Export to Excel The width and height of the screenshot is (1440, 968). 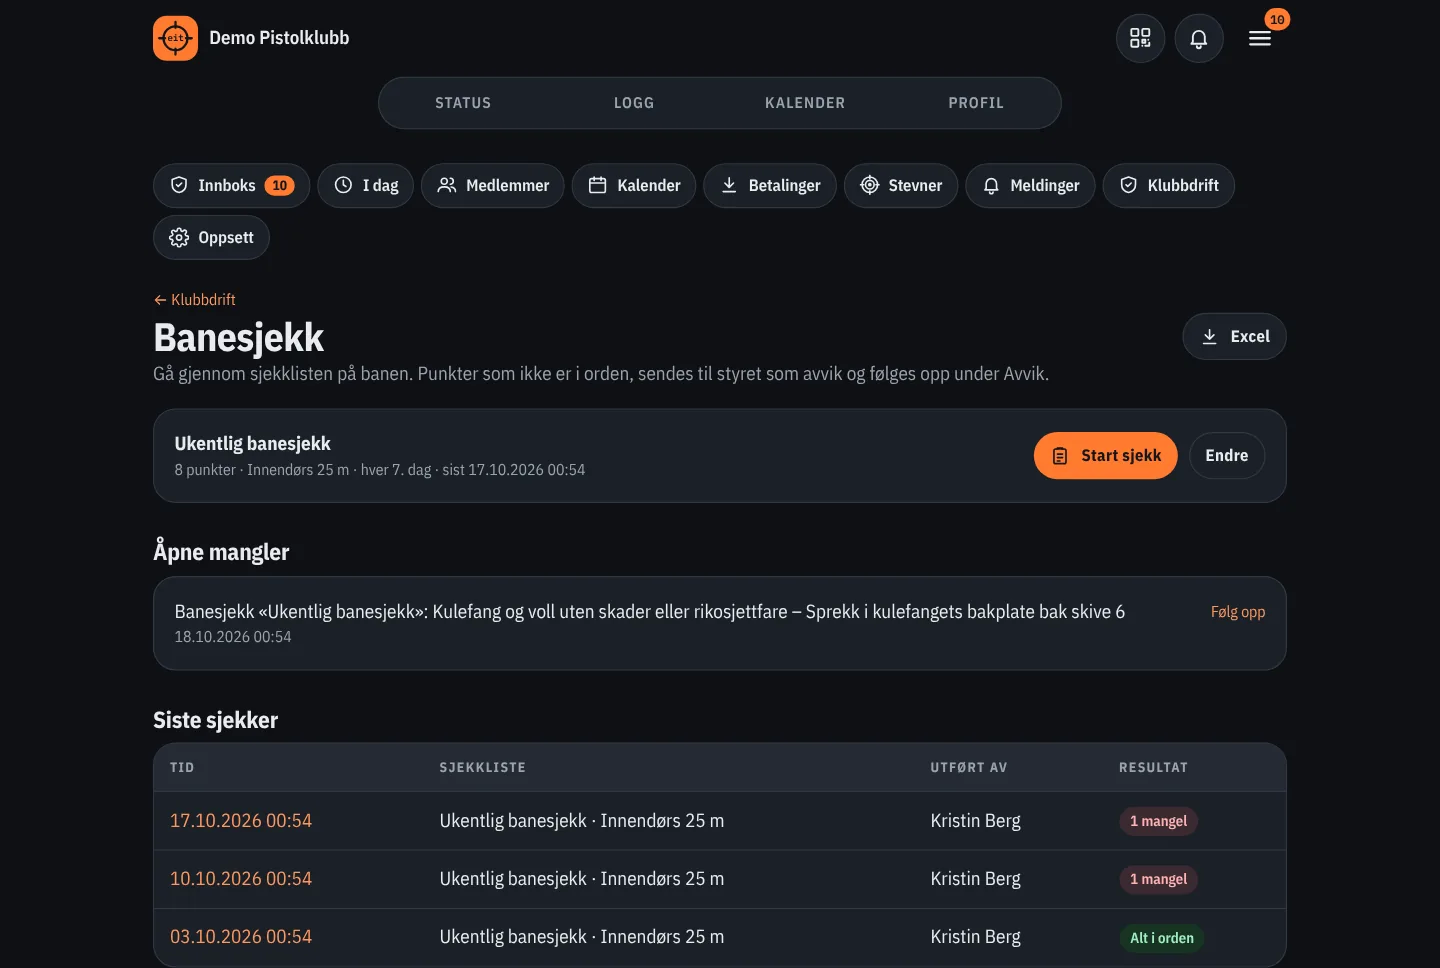pos(1234,336)
